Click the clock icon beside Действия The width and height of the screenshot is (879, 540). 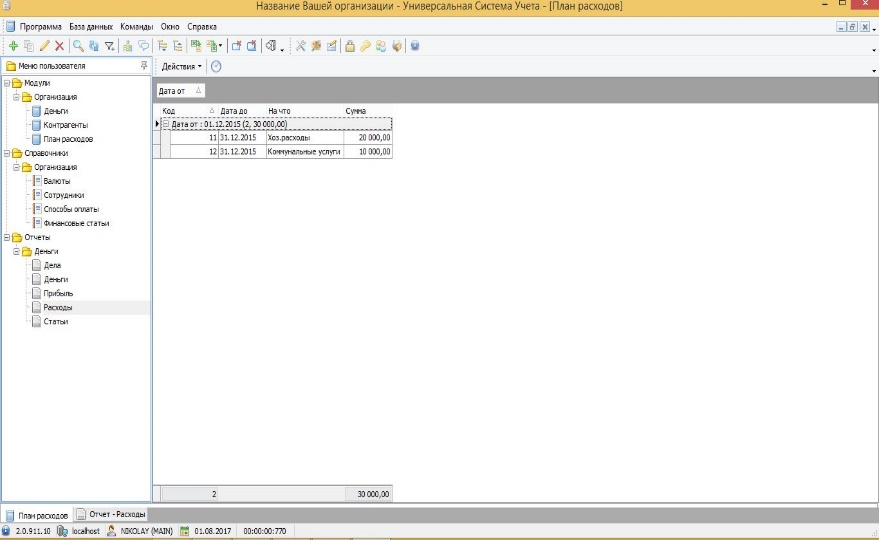click(216, 66)
